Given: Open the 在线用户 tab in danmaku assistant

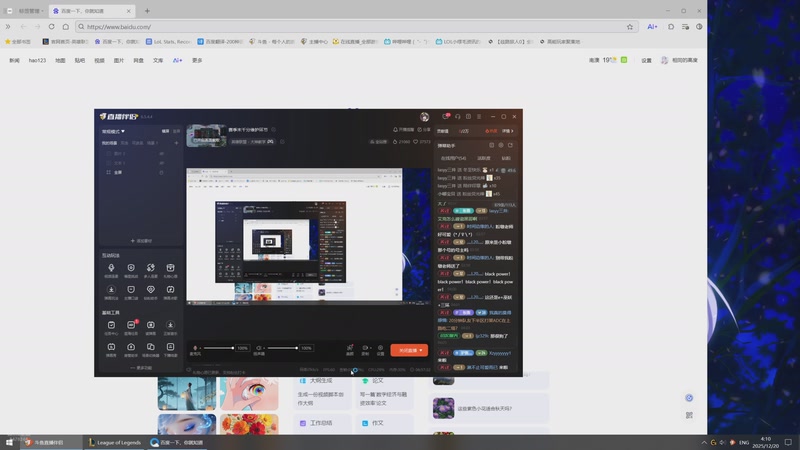Looking at the screenshot, I should (453, 158).
